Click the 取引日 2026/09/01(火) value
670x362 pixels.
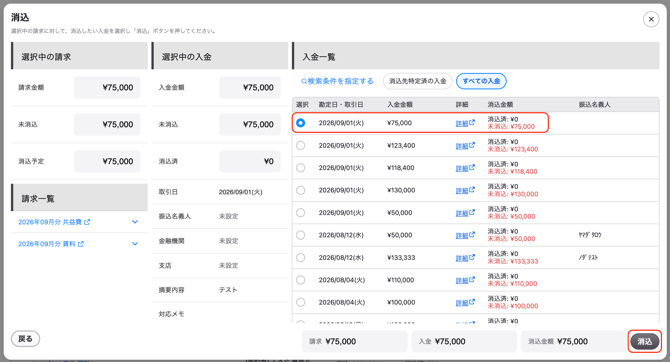click(241, 192)
